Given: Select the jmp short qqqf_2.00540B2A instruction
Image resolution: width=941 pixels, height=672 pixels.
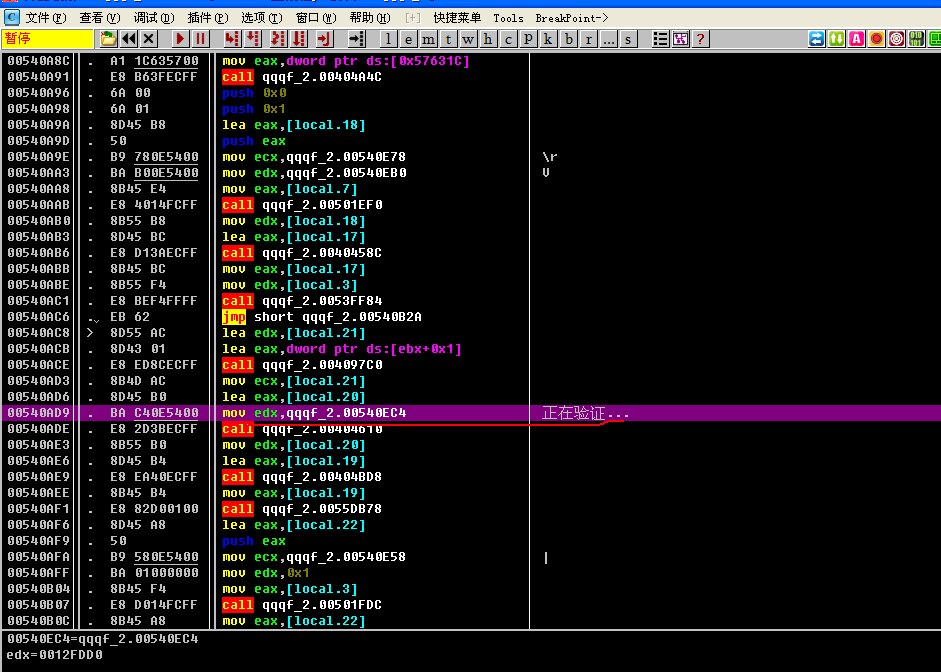Looking at the screenshot, I should [x=322, y=317].
